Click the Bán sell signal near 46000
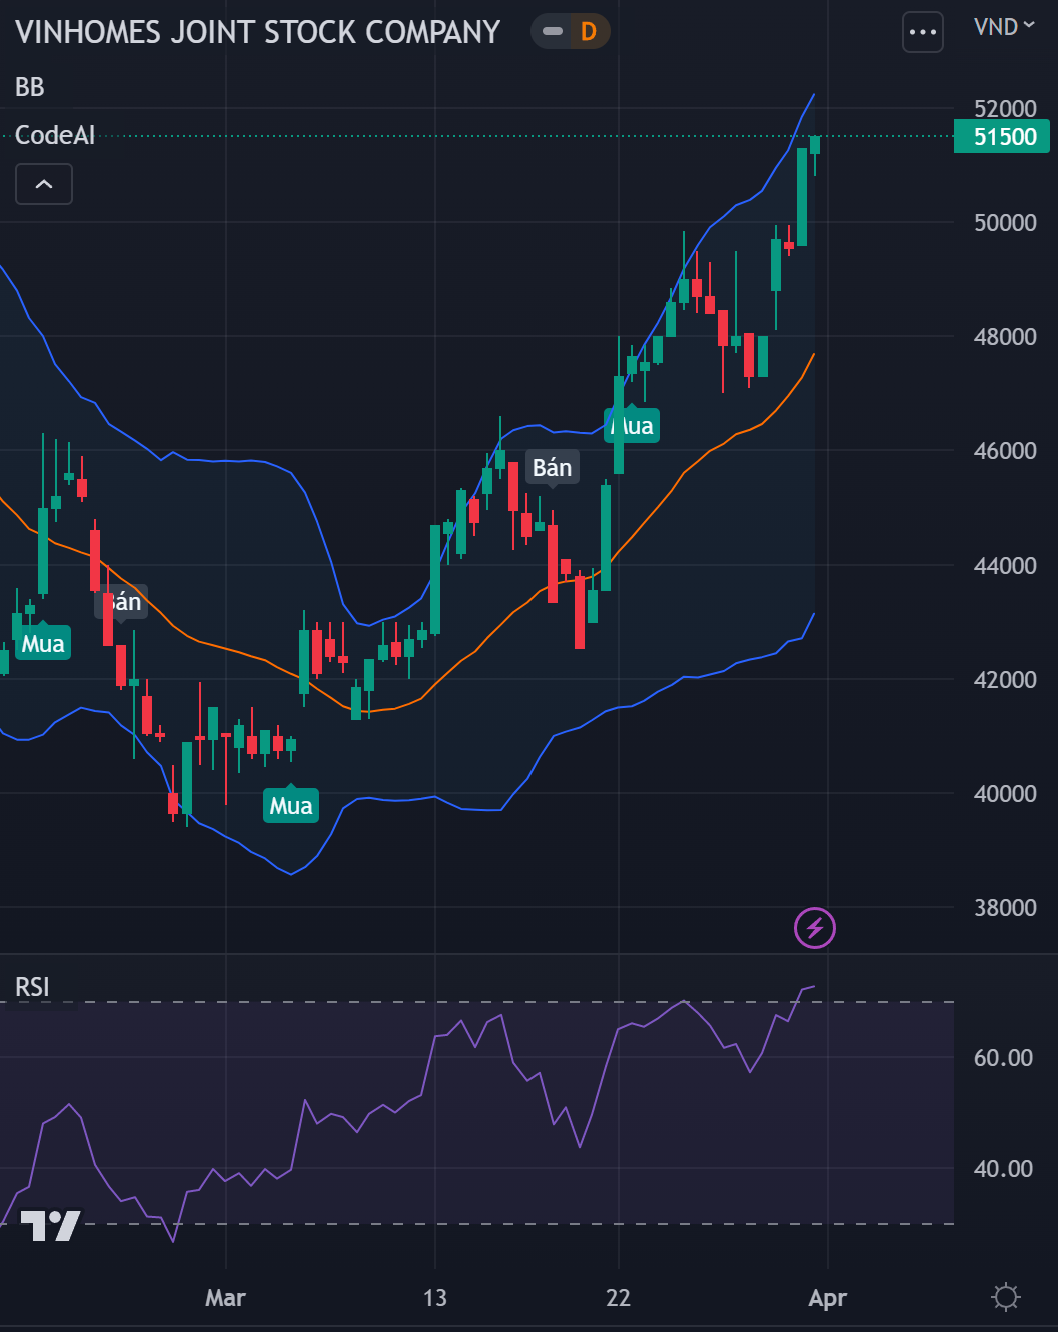This screenshot has height=1332, width=1058. (553, 467)
